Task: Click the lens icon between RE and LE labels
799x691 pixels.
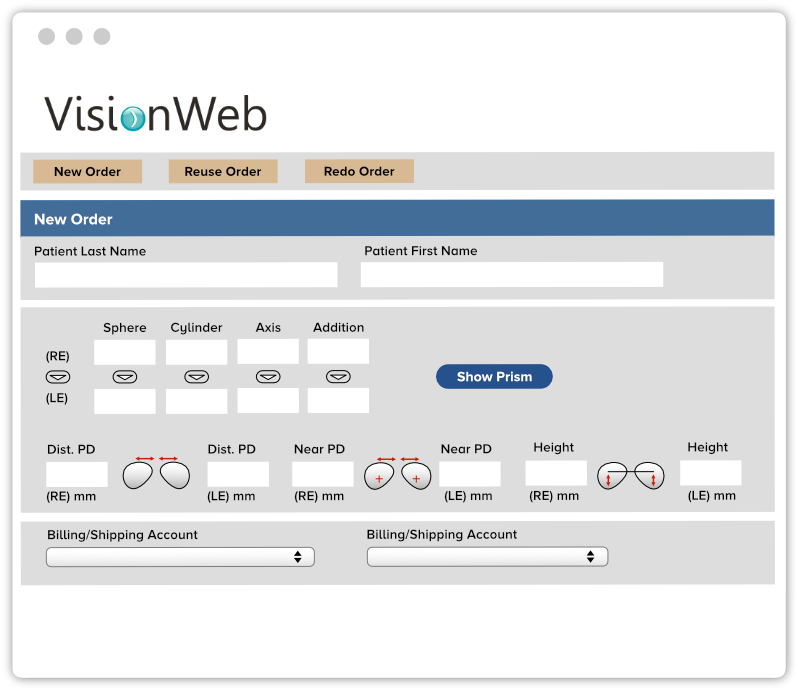Action: (x=58, y=377)
